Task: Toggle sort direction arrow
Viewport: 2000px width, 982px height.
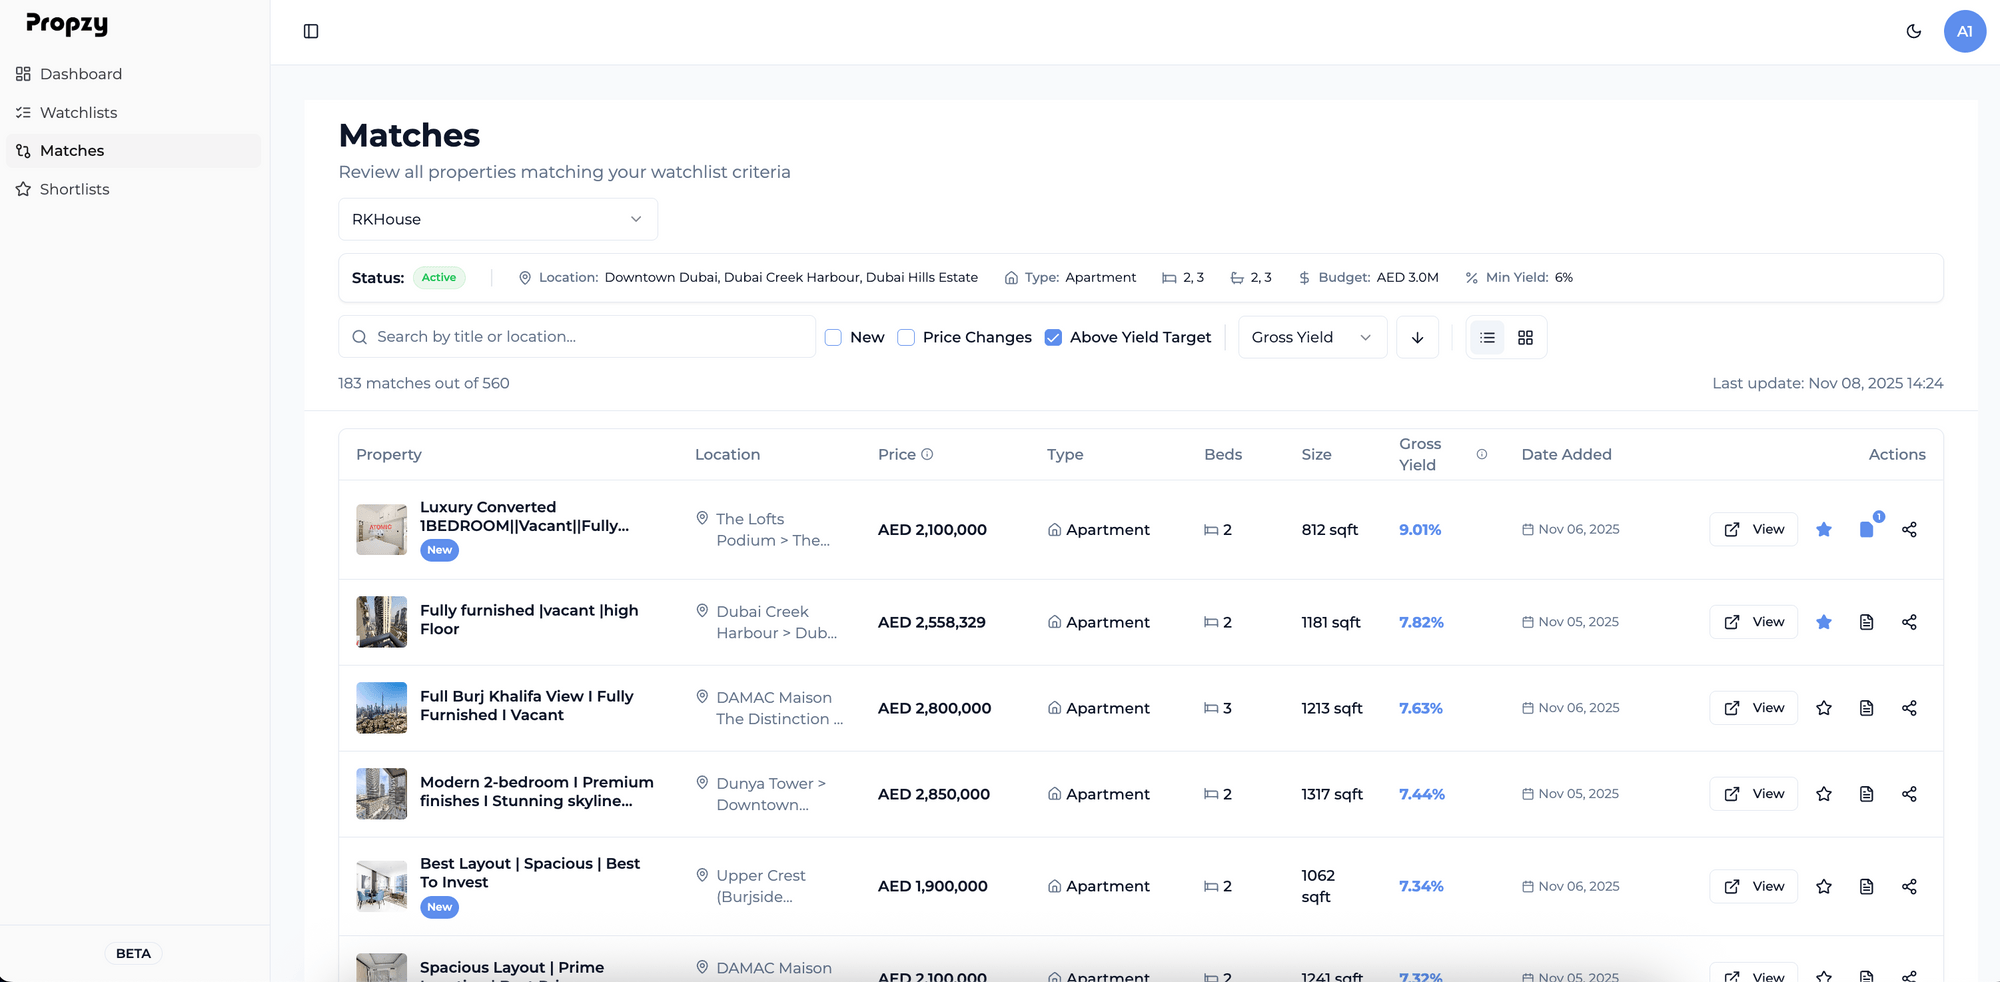Action: click(x=1417, y=338)
